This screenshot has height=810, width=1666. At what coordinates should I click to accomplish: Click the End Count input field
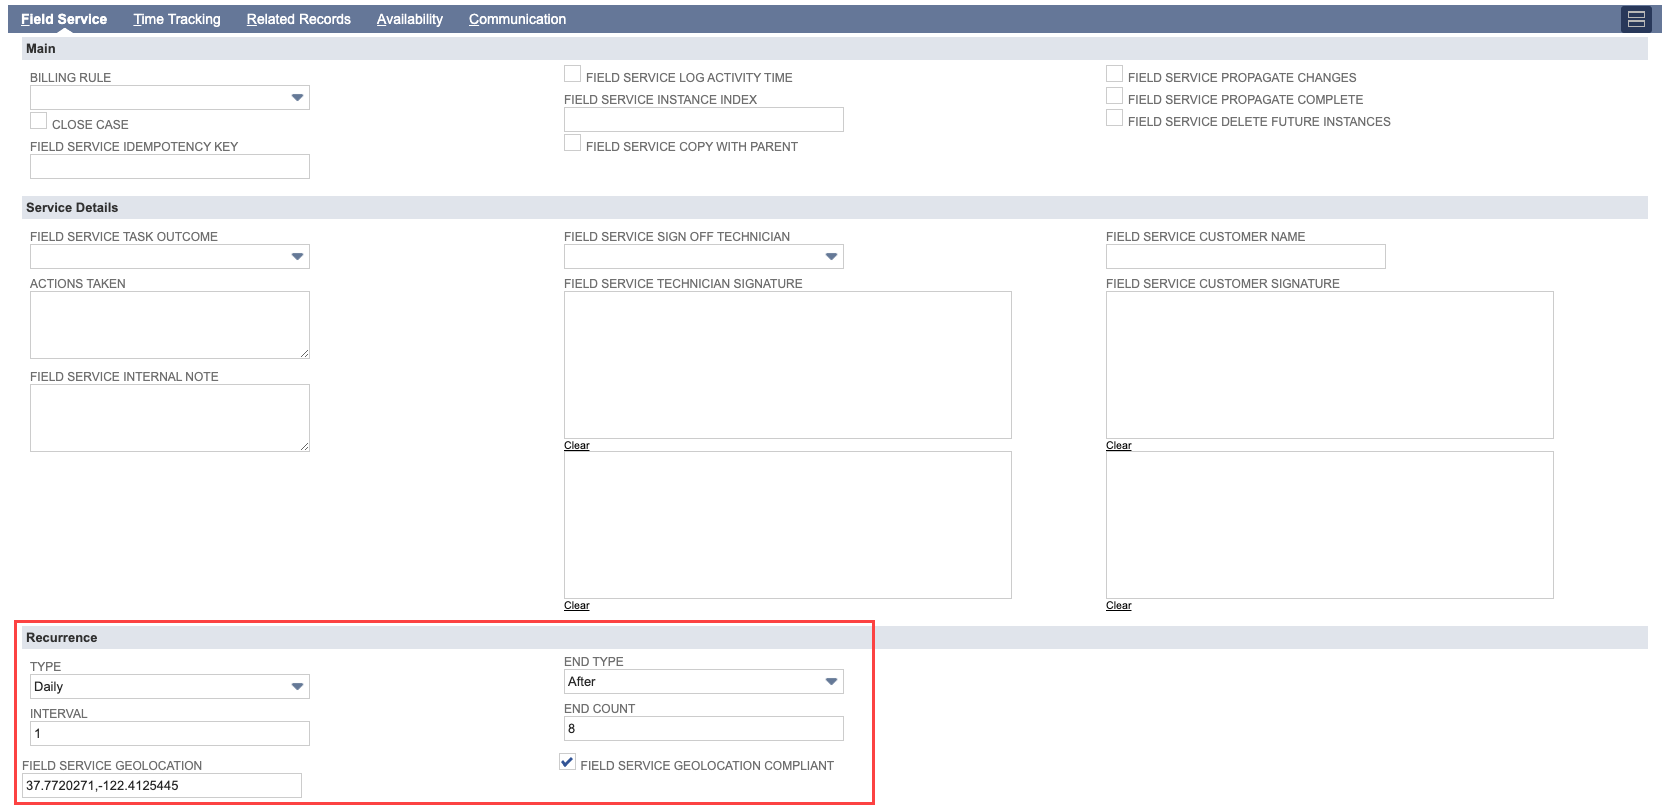click(704, 728)
